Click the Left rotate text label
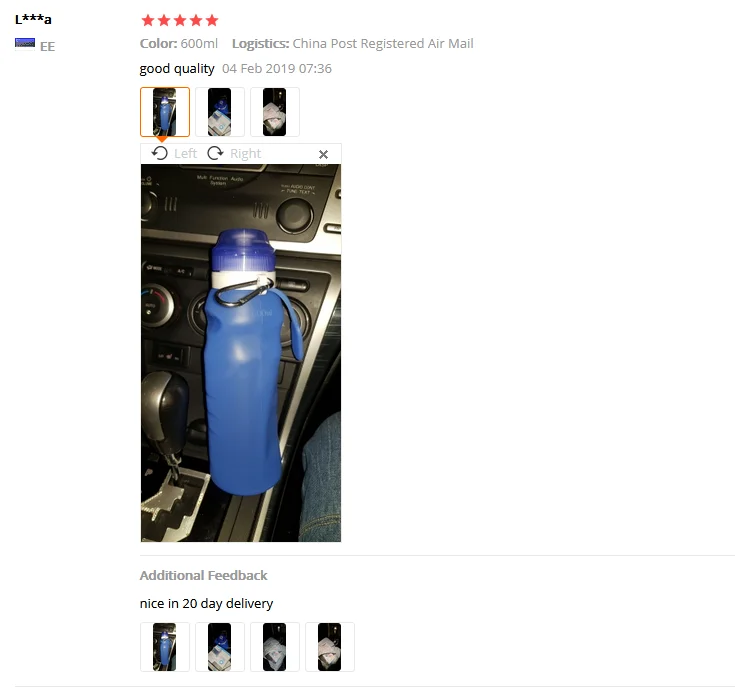735x695 pixels. pos(186,154)
